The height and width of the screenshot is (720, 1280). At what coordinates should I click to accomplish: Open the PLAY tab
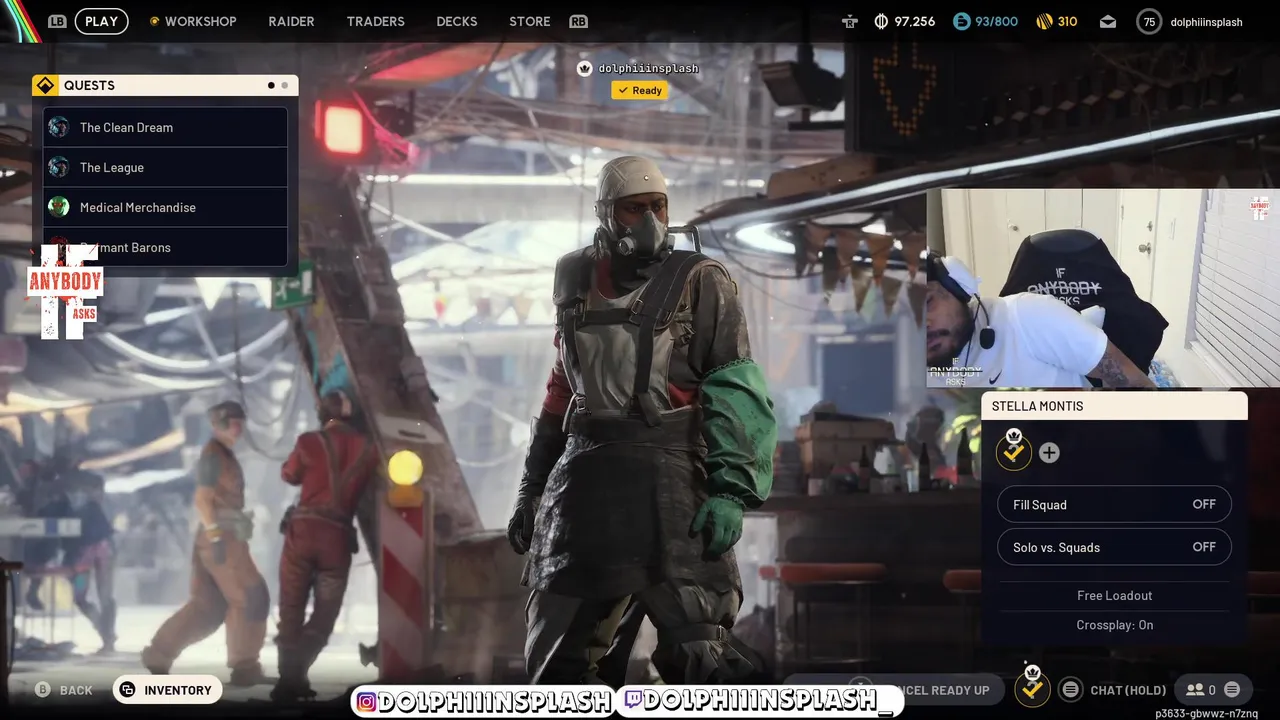tap(101, 21)
